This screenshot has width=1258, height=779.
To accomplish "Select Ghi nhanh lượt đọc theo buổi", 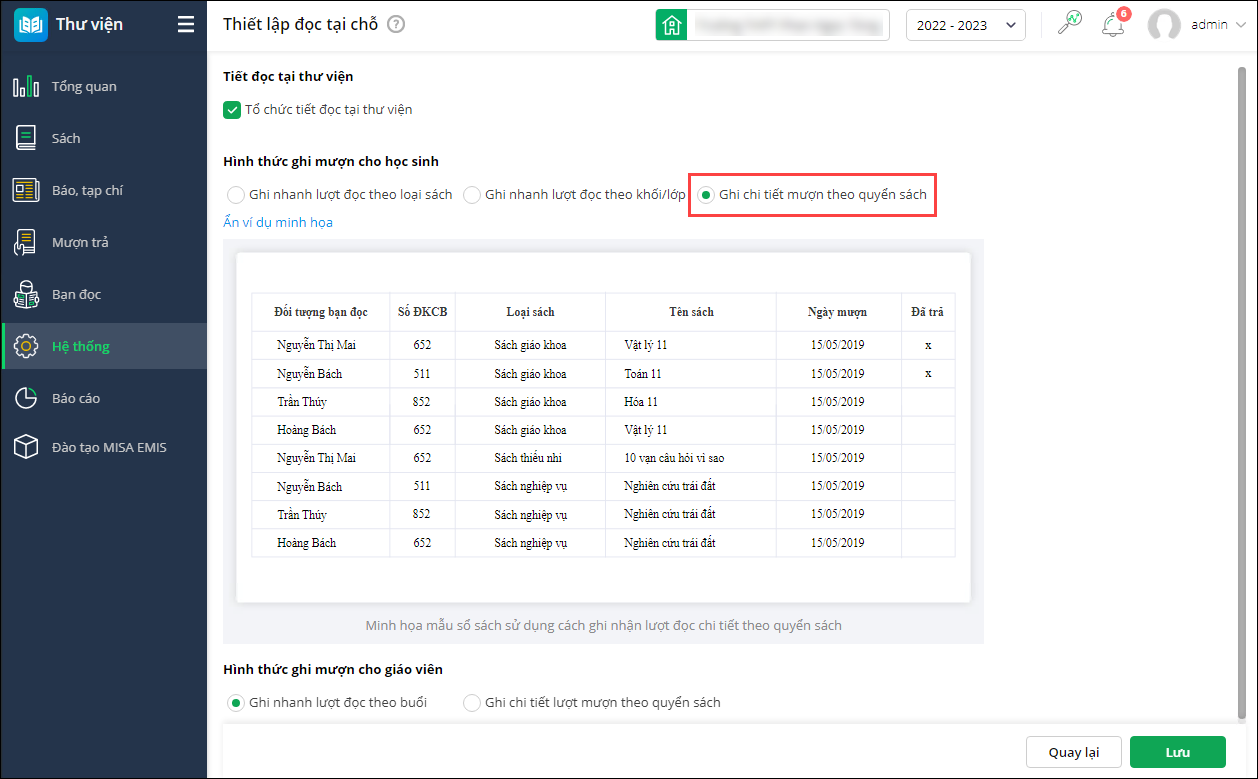I will (x=235, y=703).
